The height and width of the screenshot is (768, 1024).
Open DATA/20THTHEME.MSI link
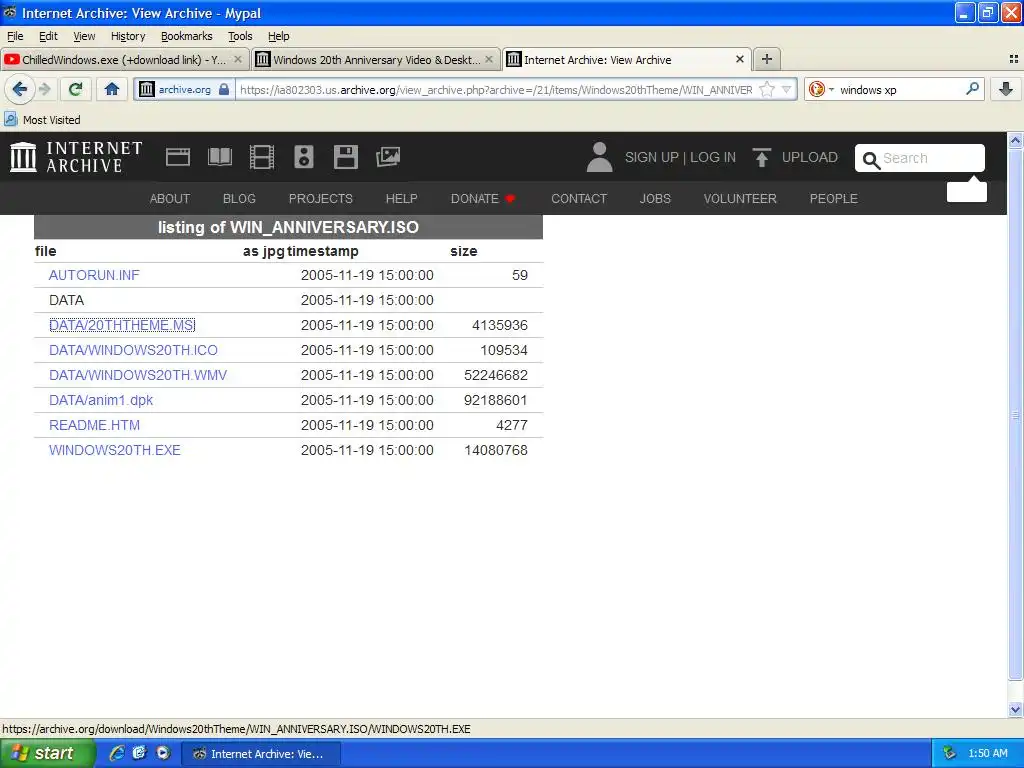point(122,325)
